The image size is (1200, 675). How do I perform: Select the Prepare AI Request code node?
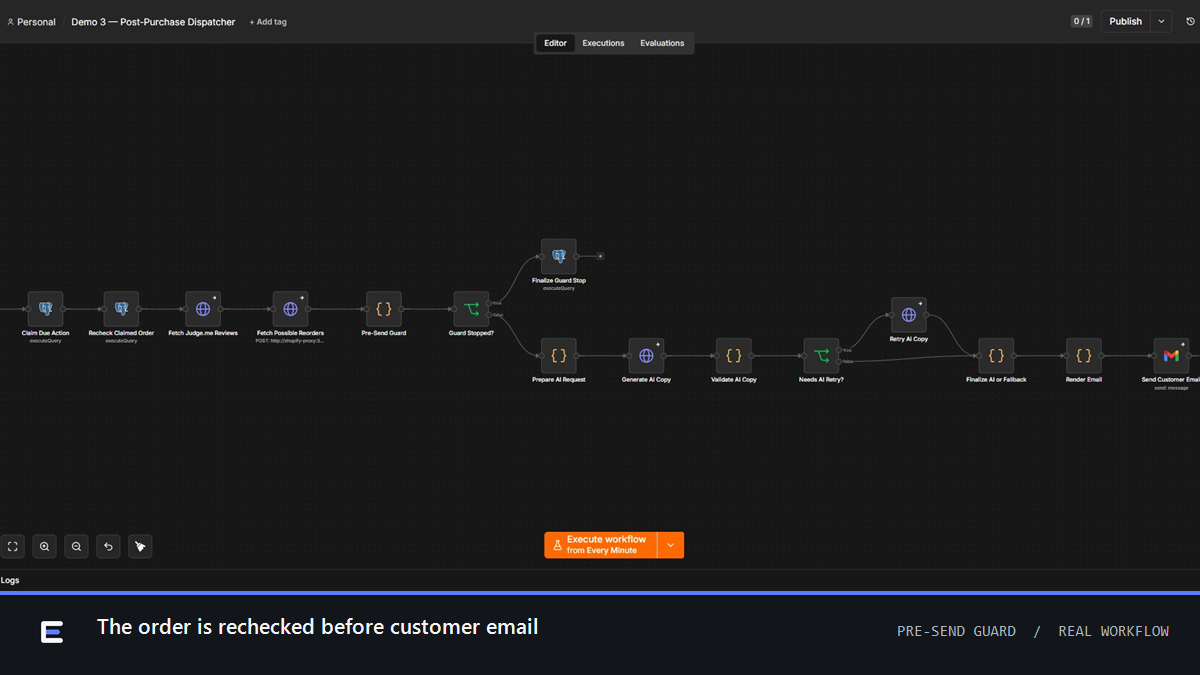[x=559, y=356]
